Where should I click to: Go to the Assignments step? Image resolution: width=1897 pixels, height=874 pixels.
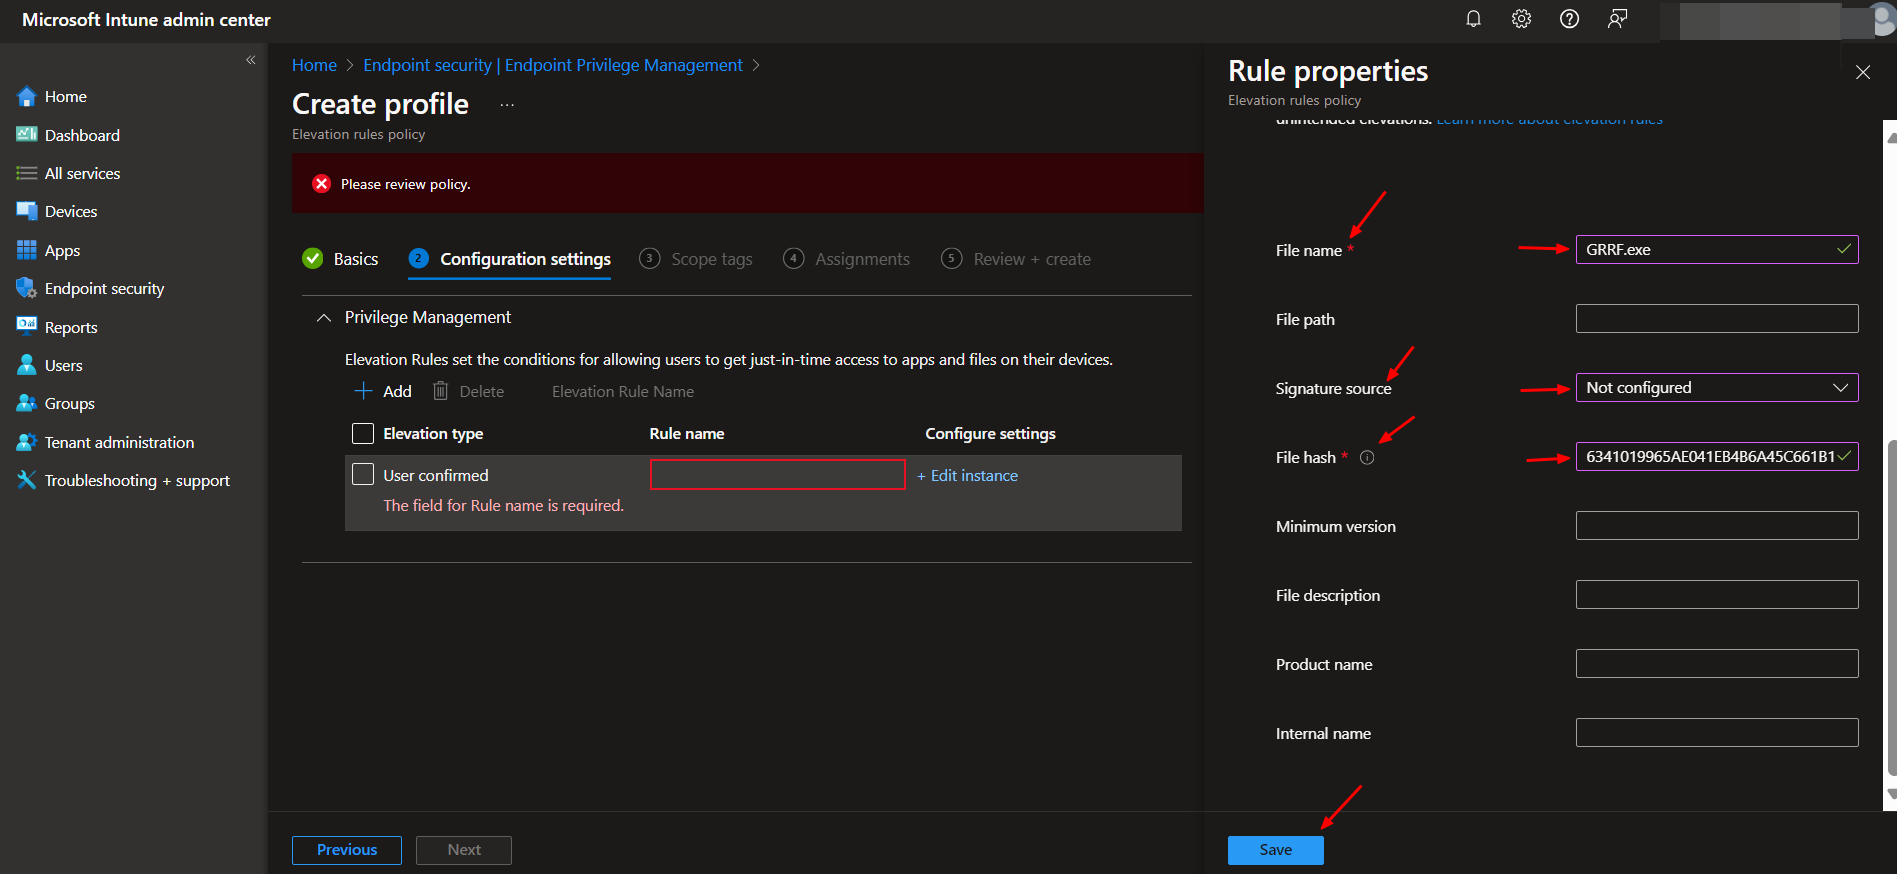point(847,259)
